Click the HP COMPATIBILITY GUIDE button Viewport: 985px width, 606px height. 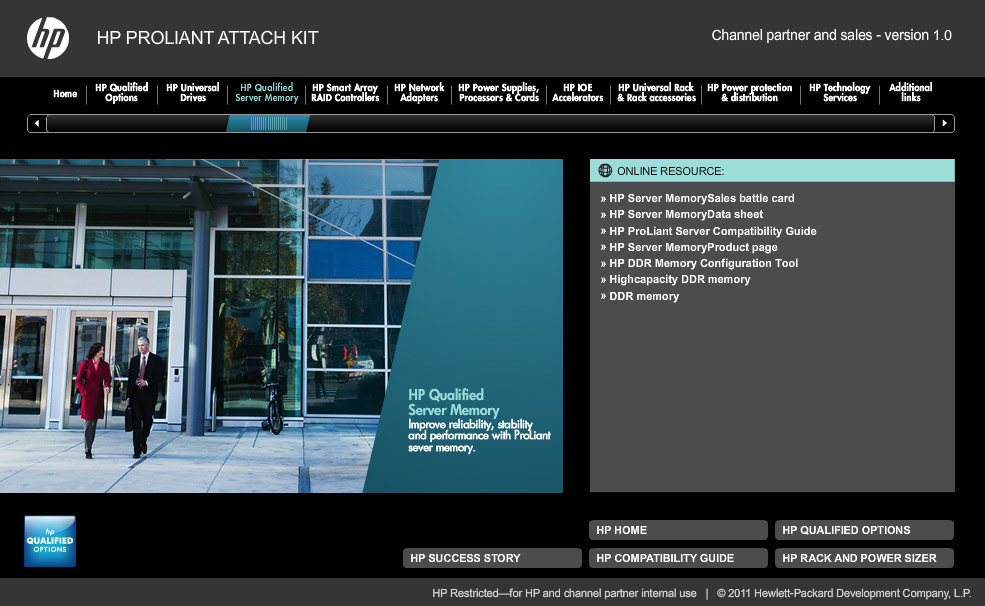click(678, 558)
